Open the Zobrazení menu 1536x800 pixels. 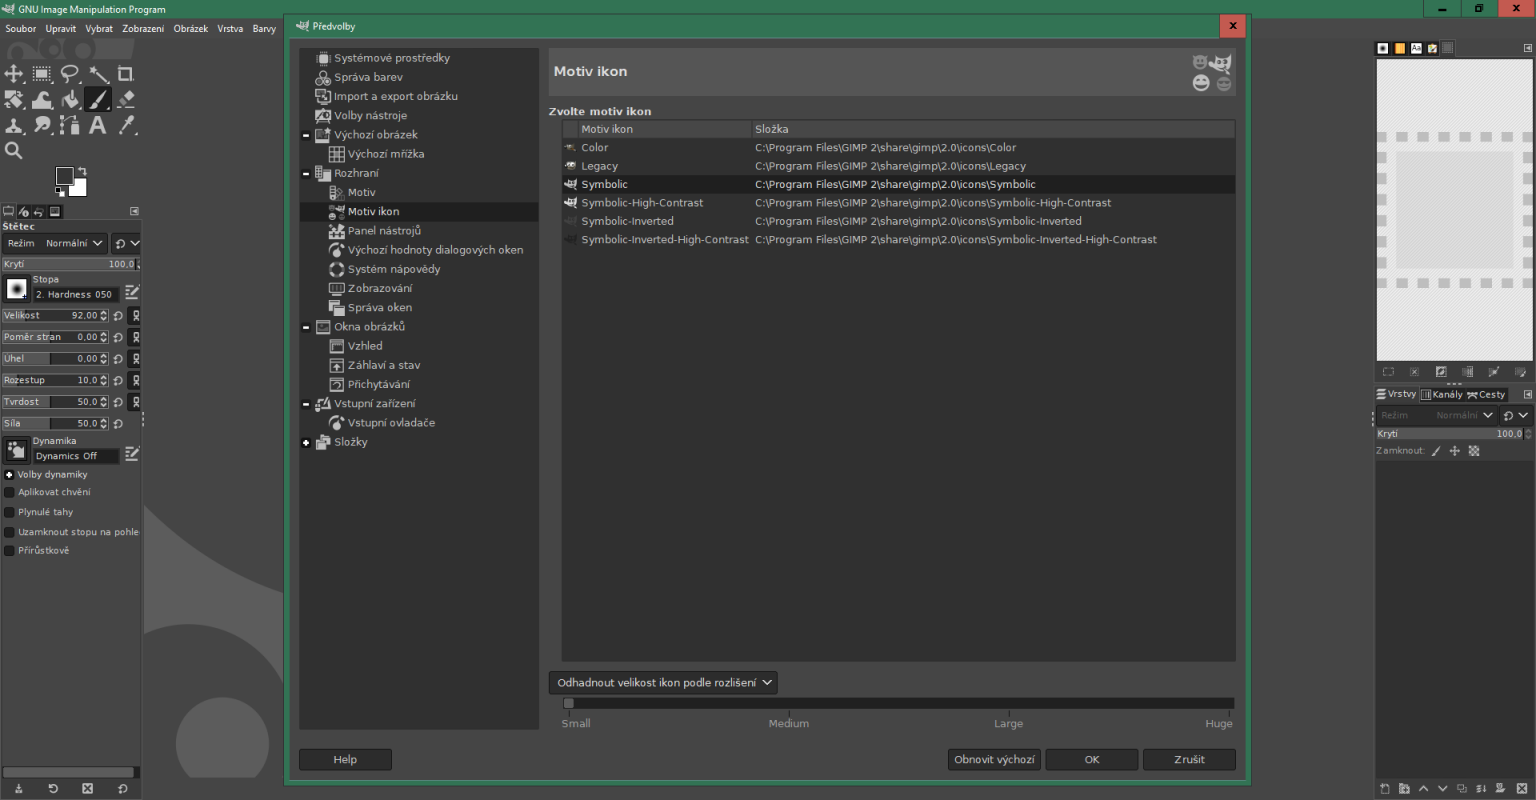click(x=143, y=29)
